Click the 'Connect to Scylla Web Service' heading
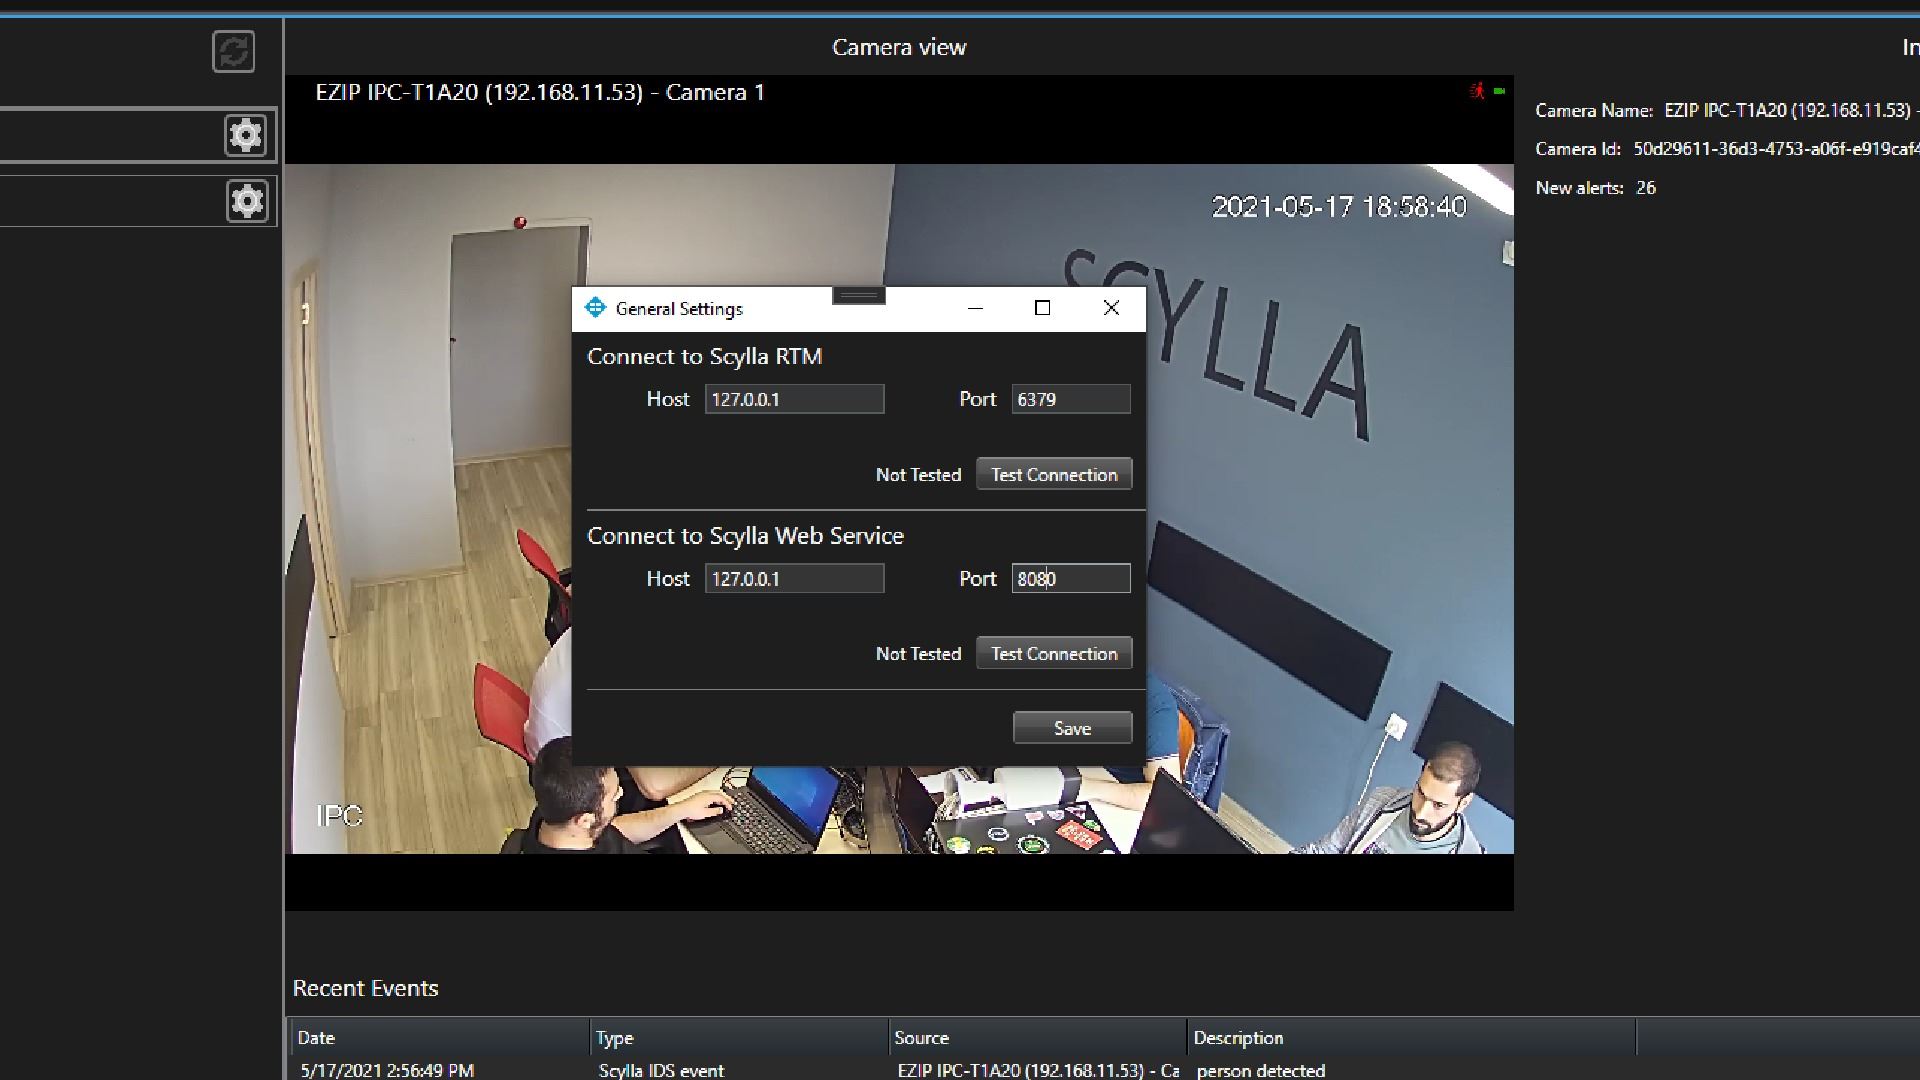 point(745,535)
